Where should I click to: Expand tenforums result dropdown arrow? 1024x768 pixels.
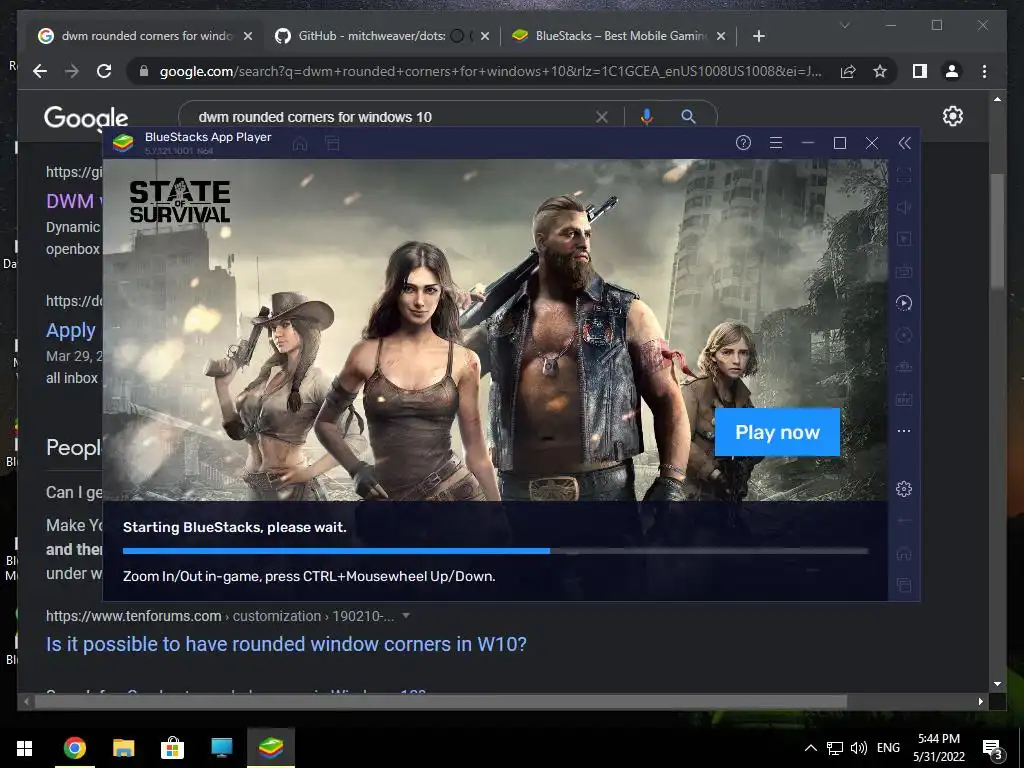pyautogui.click(x=406, y=616)
